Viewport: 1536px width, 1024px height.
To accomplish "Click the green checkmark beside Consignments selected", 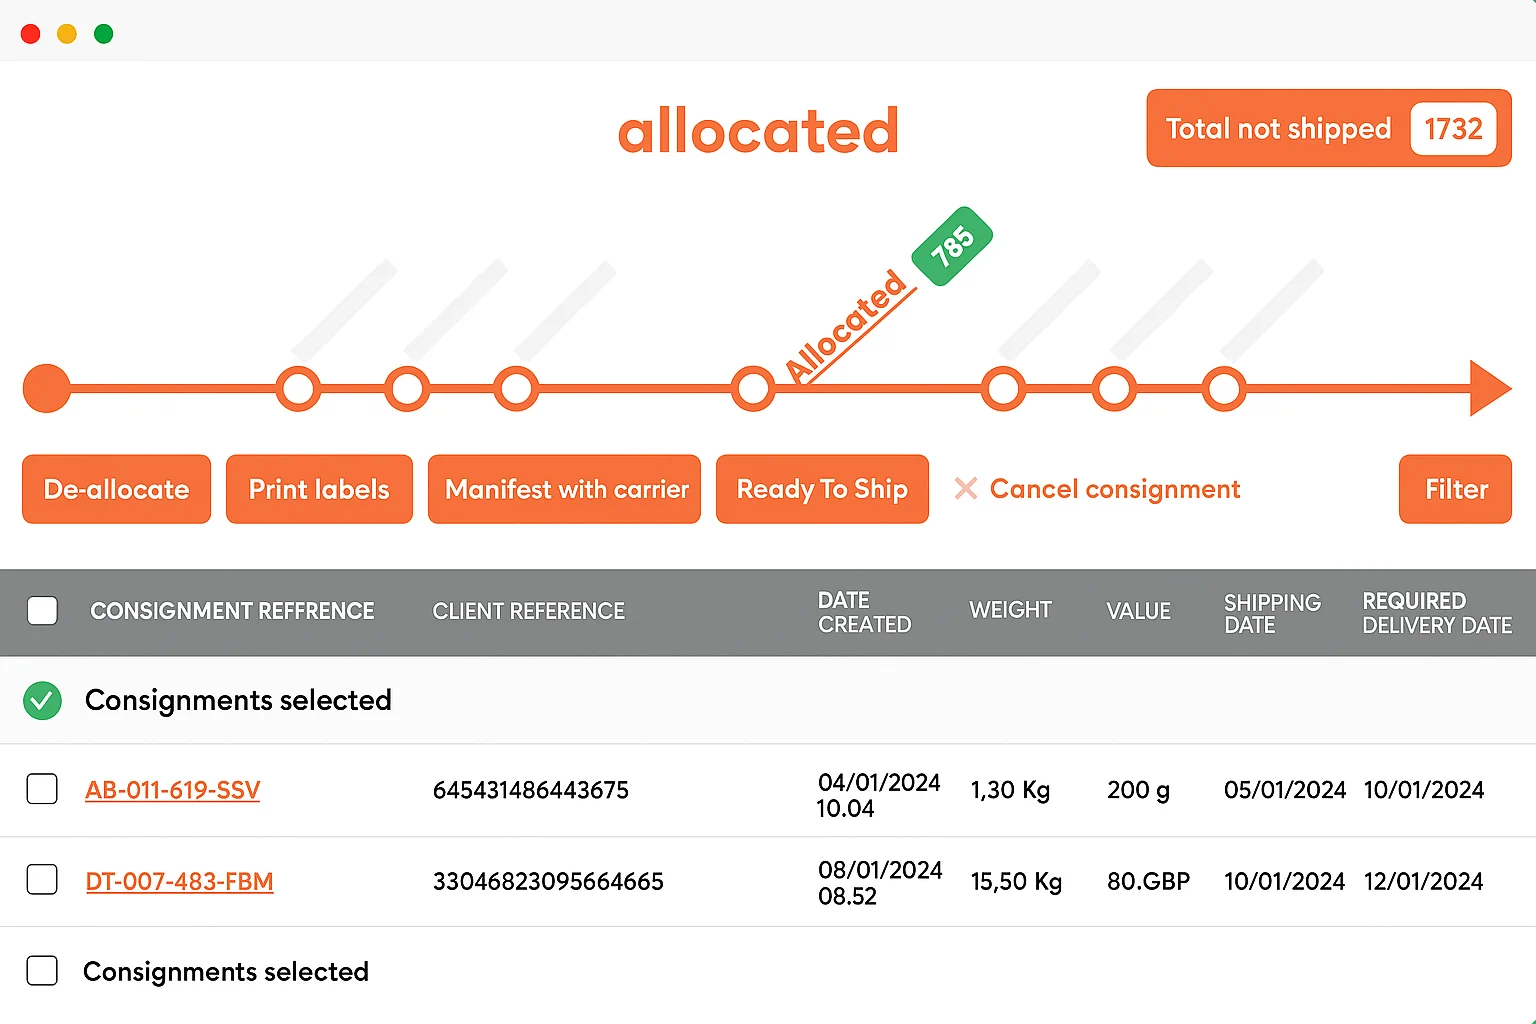I will (x=42, y=700).
